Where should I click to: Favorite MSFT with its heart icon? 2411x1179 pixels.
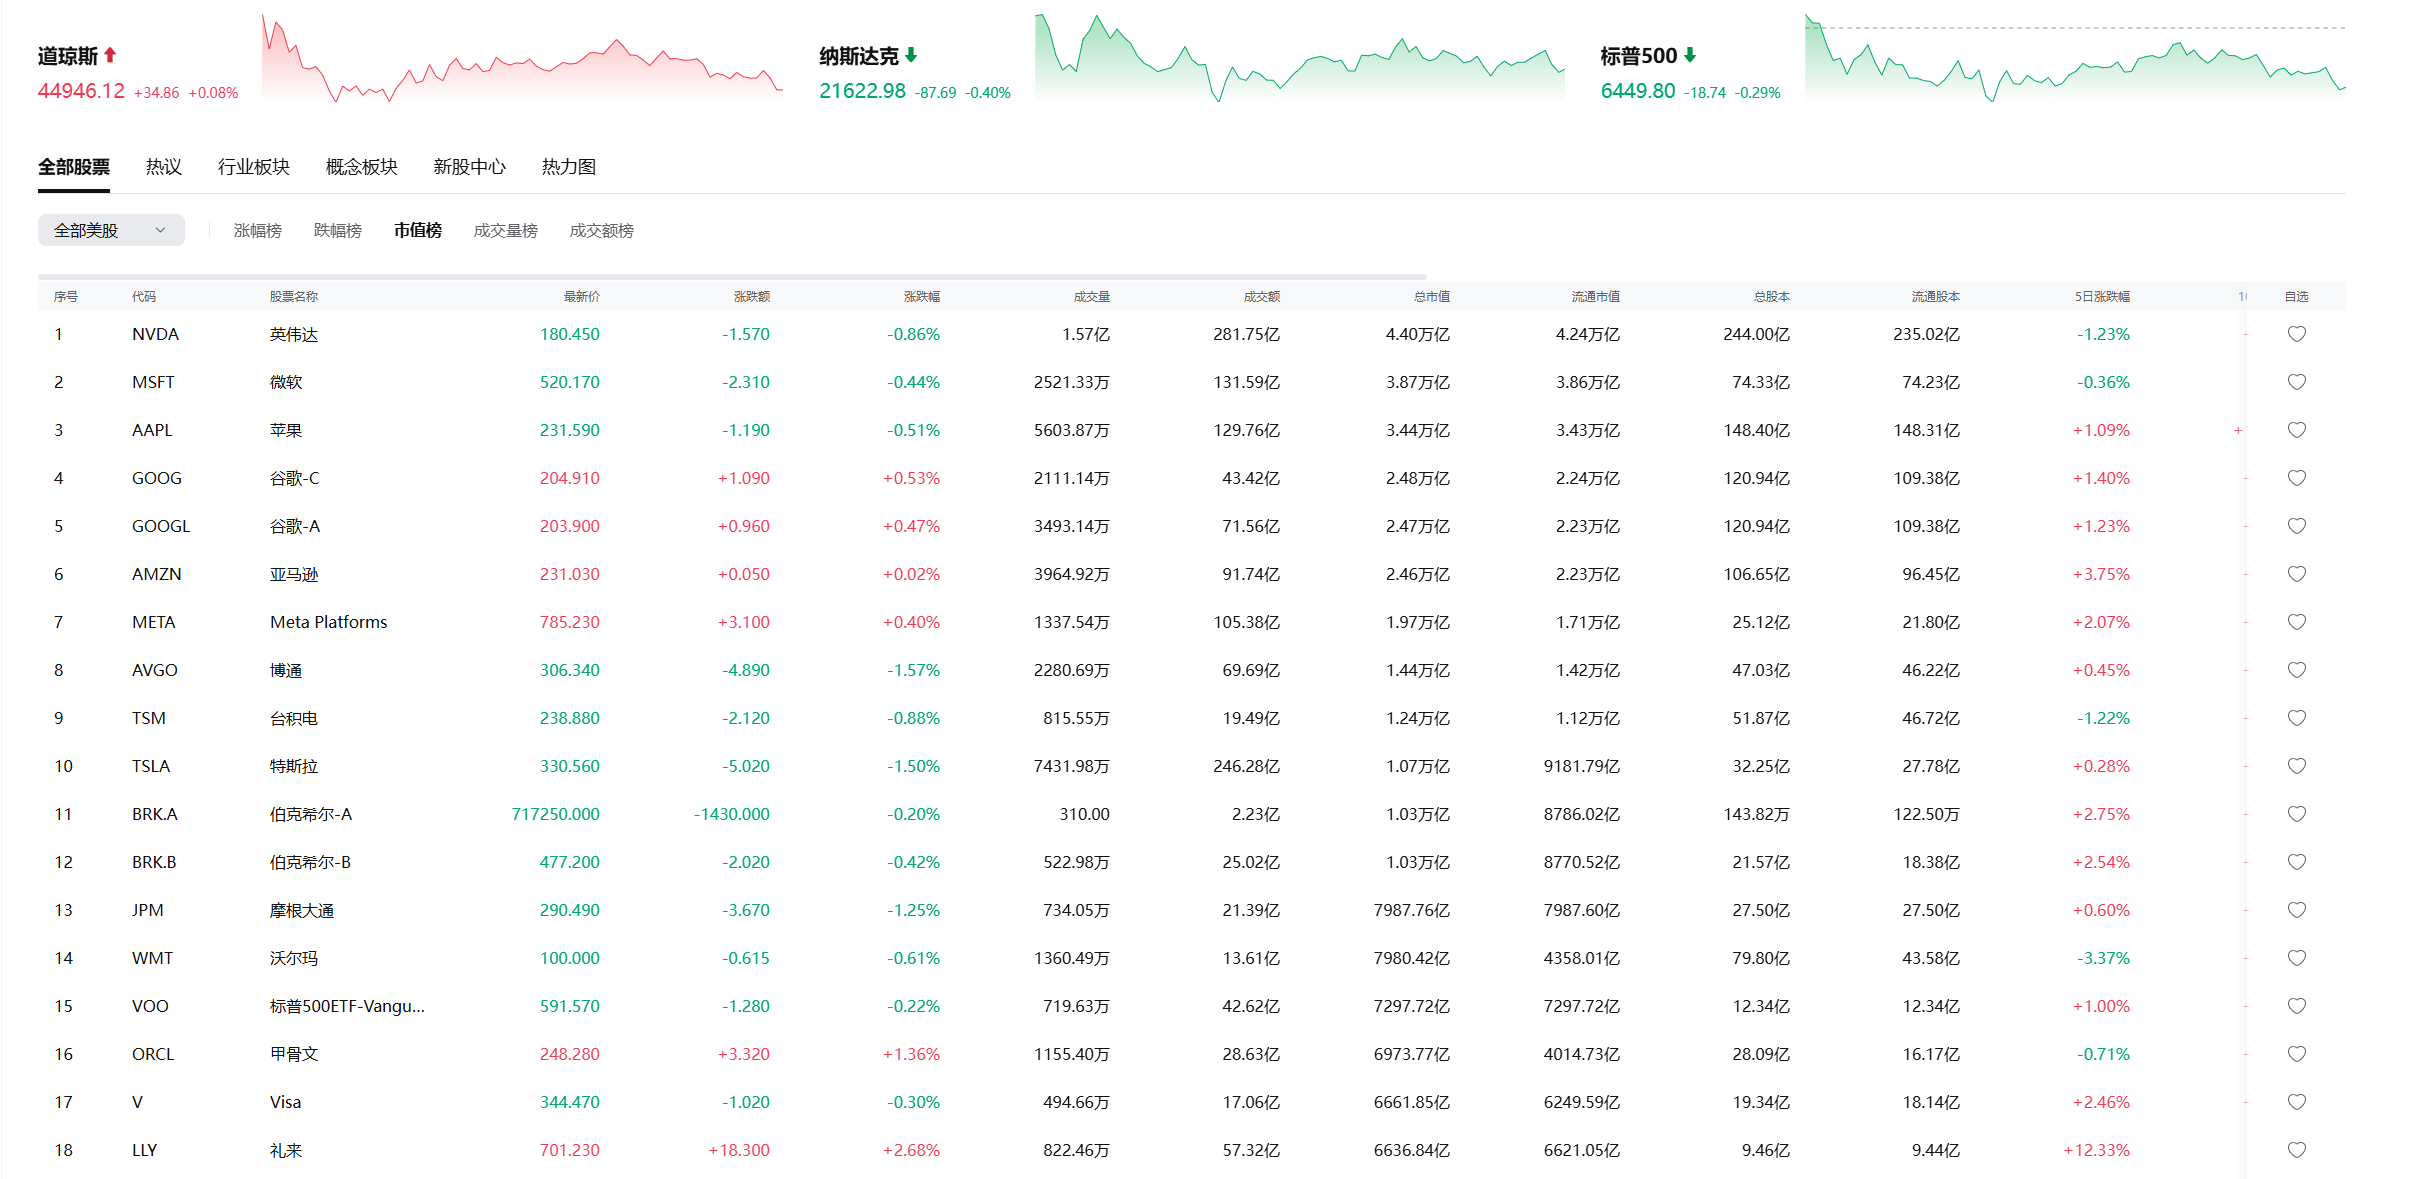(x=2296, y=382)
